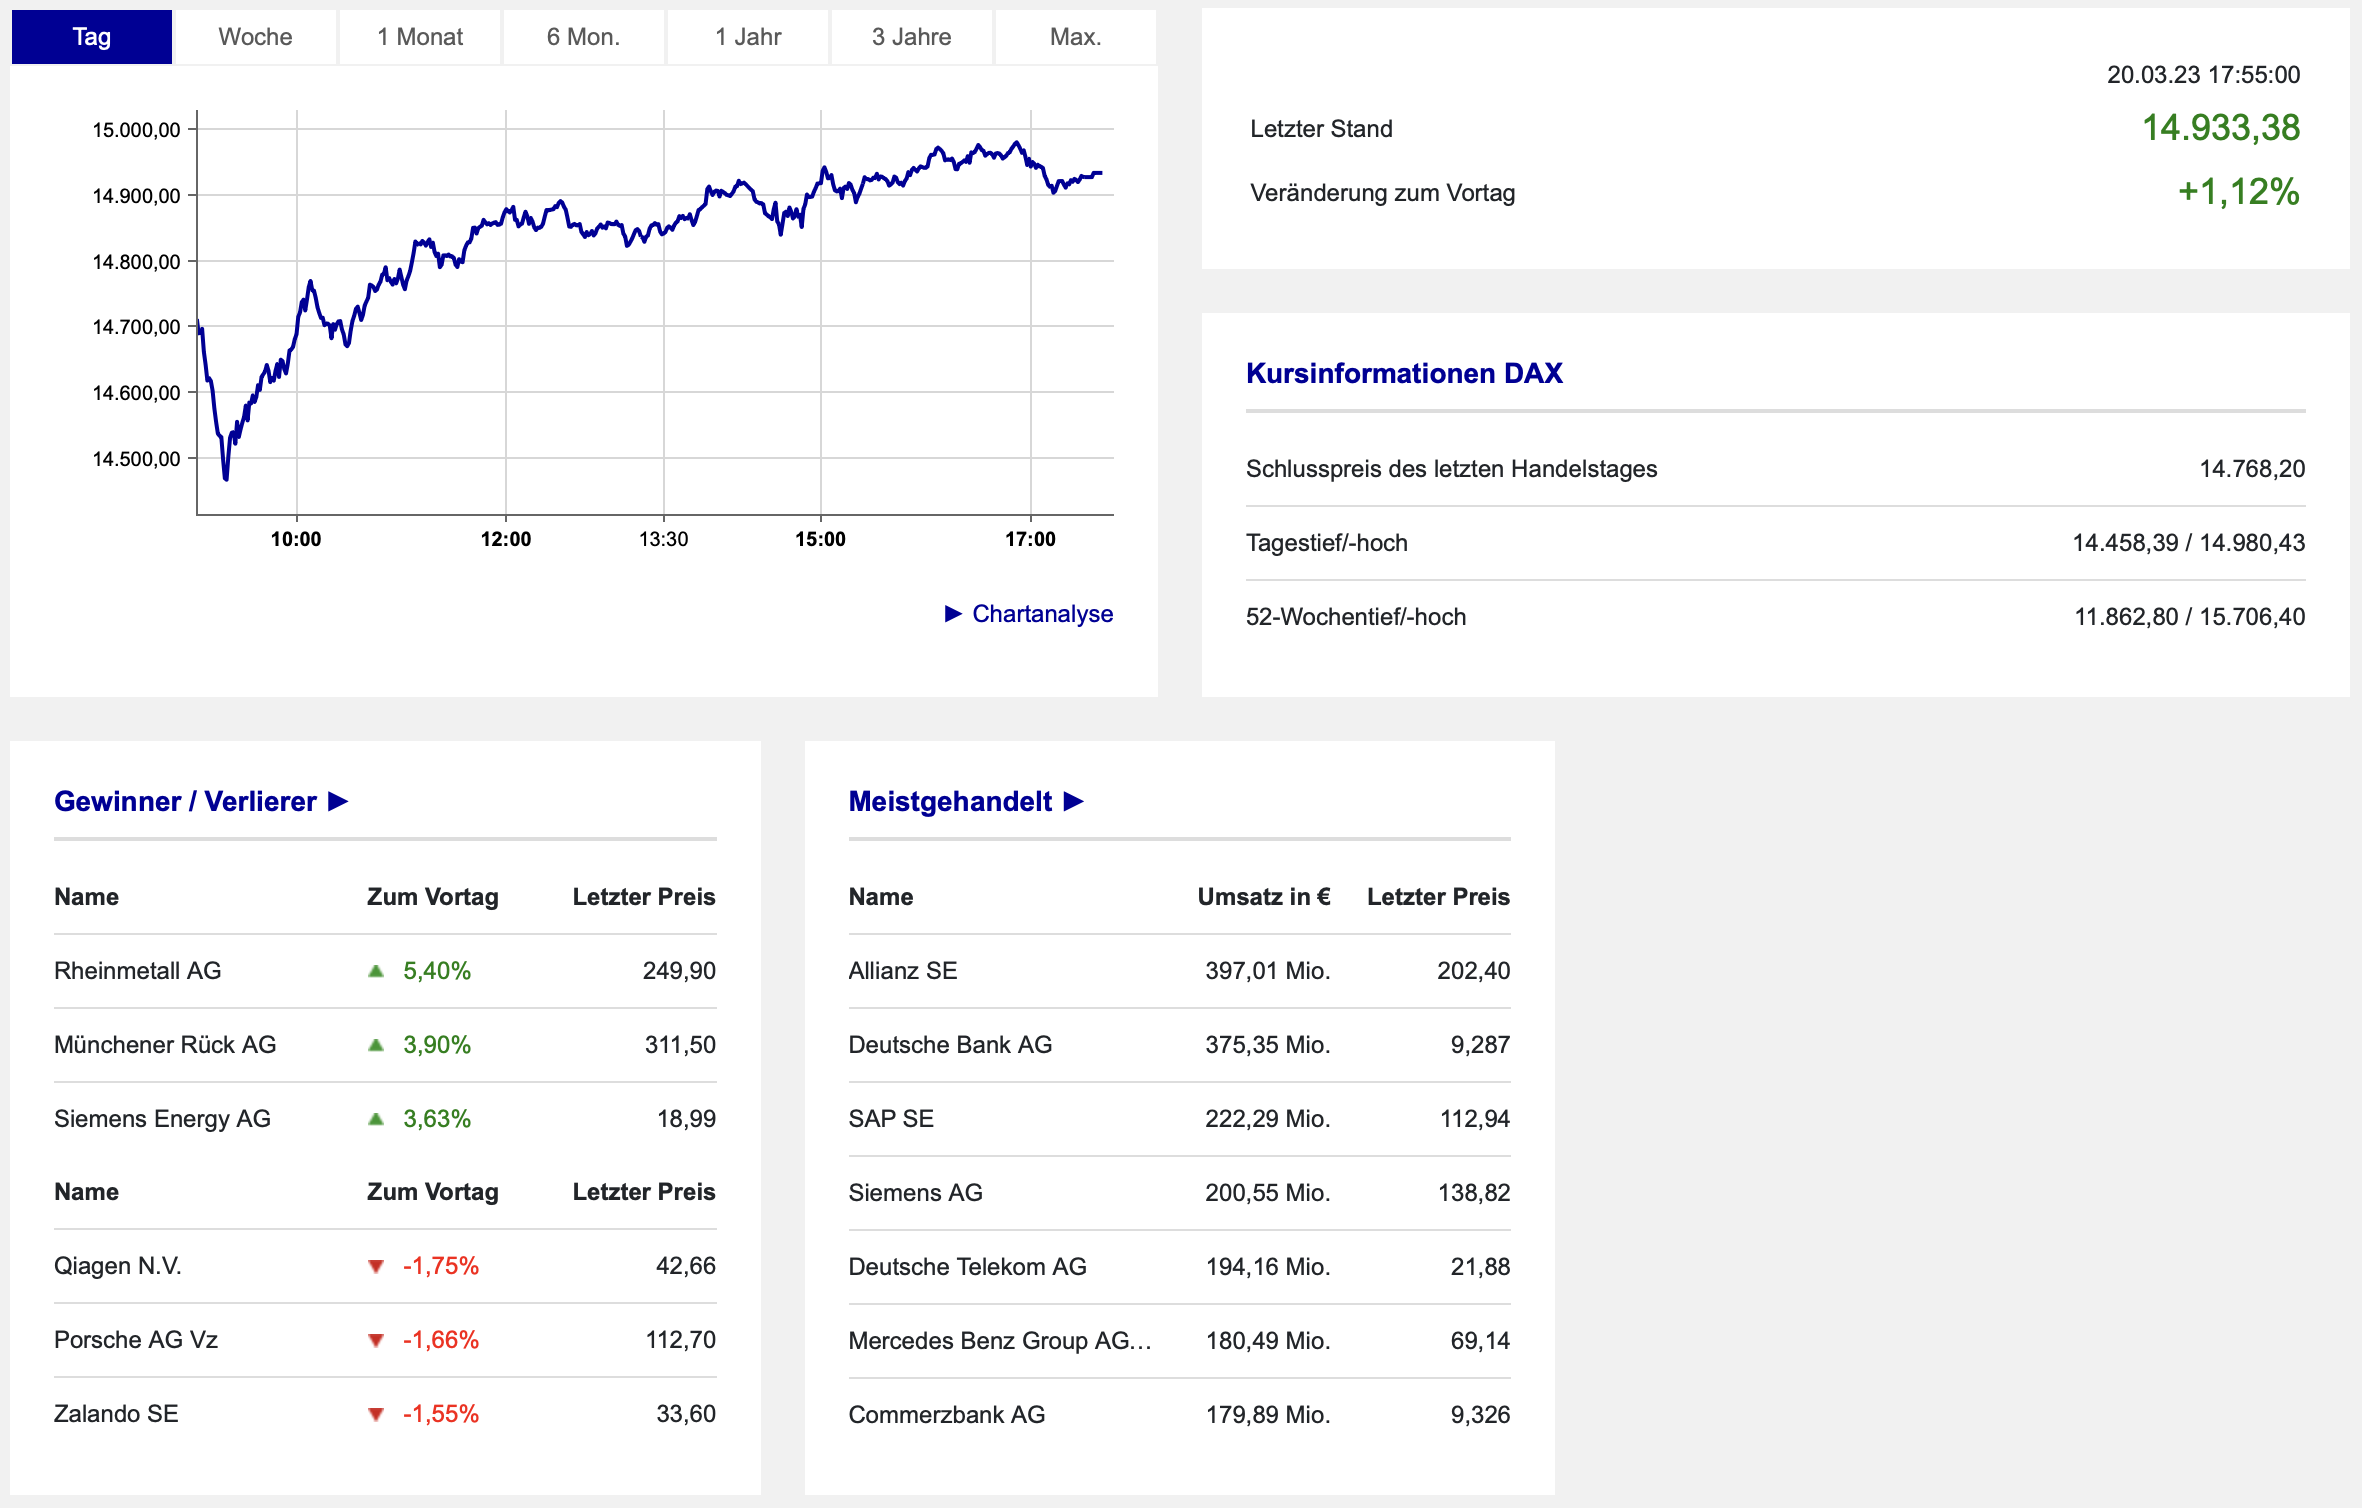The image size is (2362, 1508).
Task: Click the 17:00 marker on chart time axis
Action: pos(1030,539)
